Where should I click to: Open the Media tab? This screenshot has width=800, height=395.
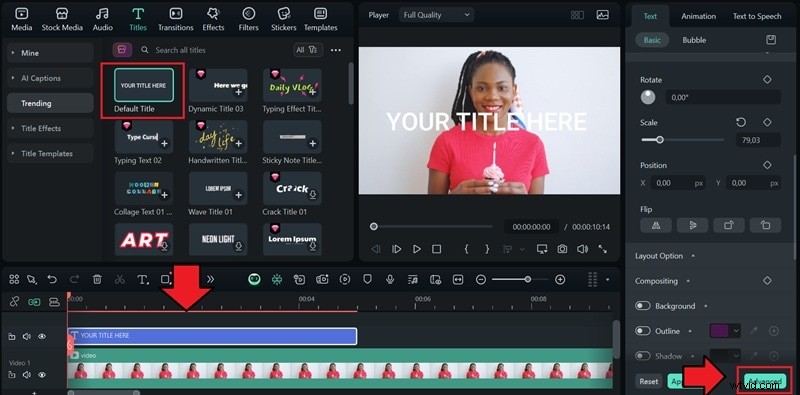pos(21,20)
